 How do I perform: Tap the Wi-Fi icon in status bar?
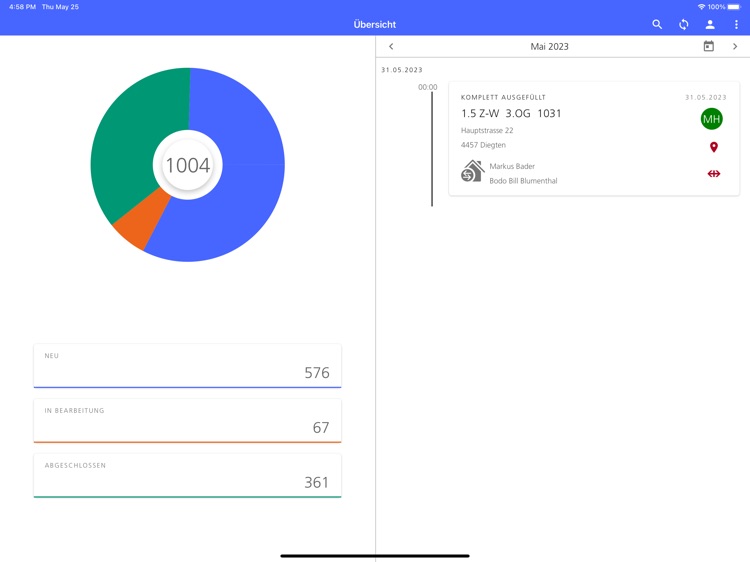701,7
